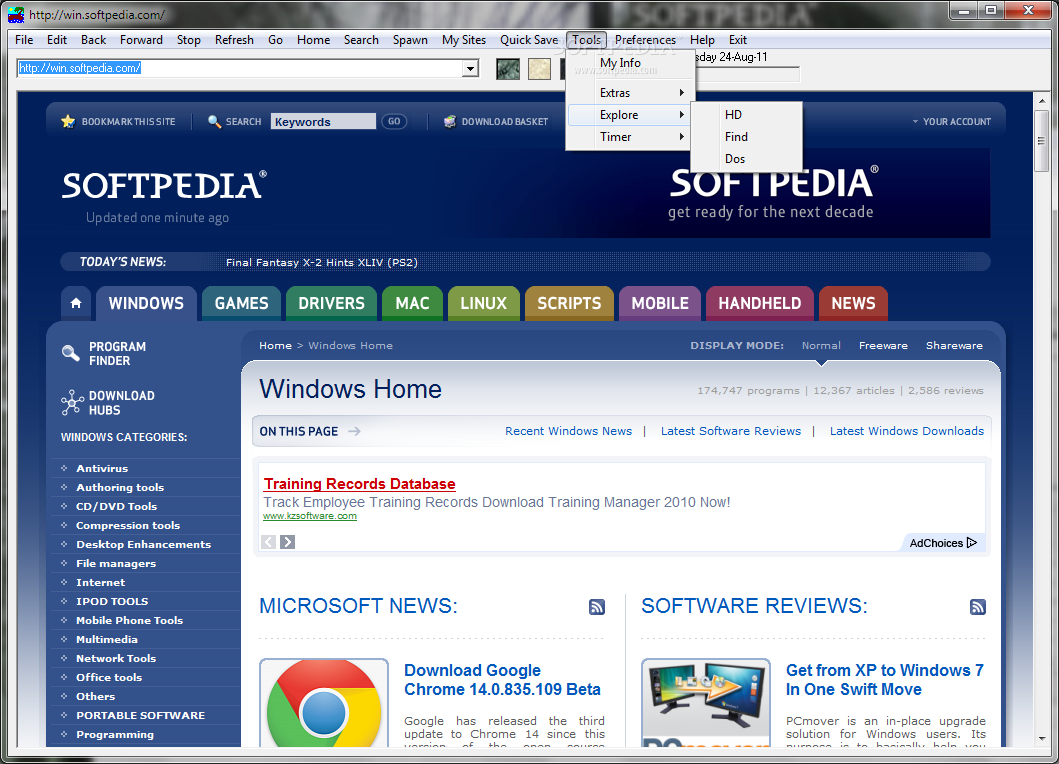Screen dimensions: 1059x764
Task: Click the Microsoft News RSS icon
Action: tap(596, 607)
